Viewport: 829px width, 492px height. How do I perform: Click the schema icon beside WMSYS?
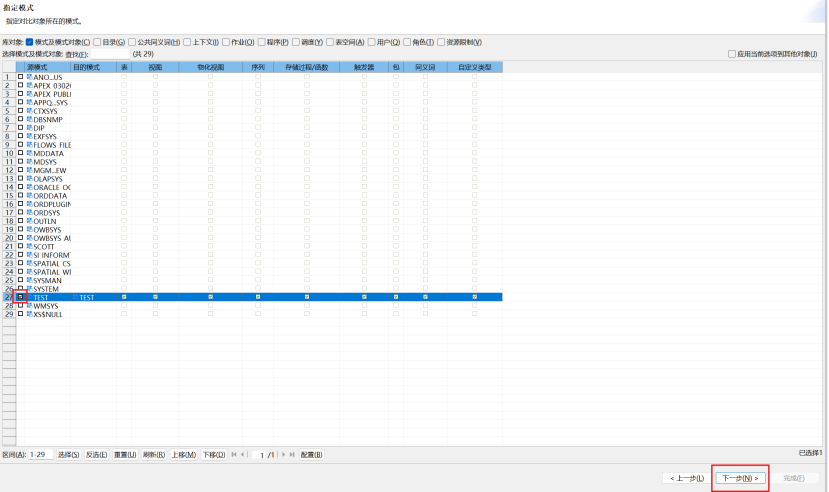tap(30, 305)
